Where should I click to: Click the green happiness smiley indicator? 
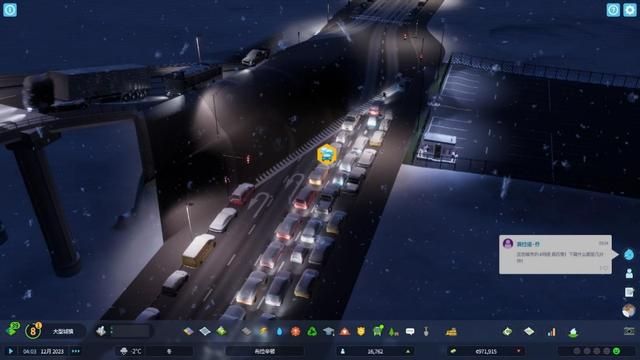click(x=616, y=351)
